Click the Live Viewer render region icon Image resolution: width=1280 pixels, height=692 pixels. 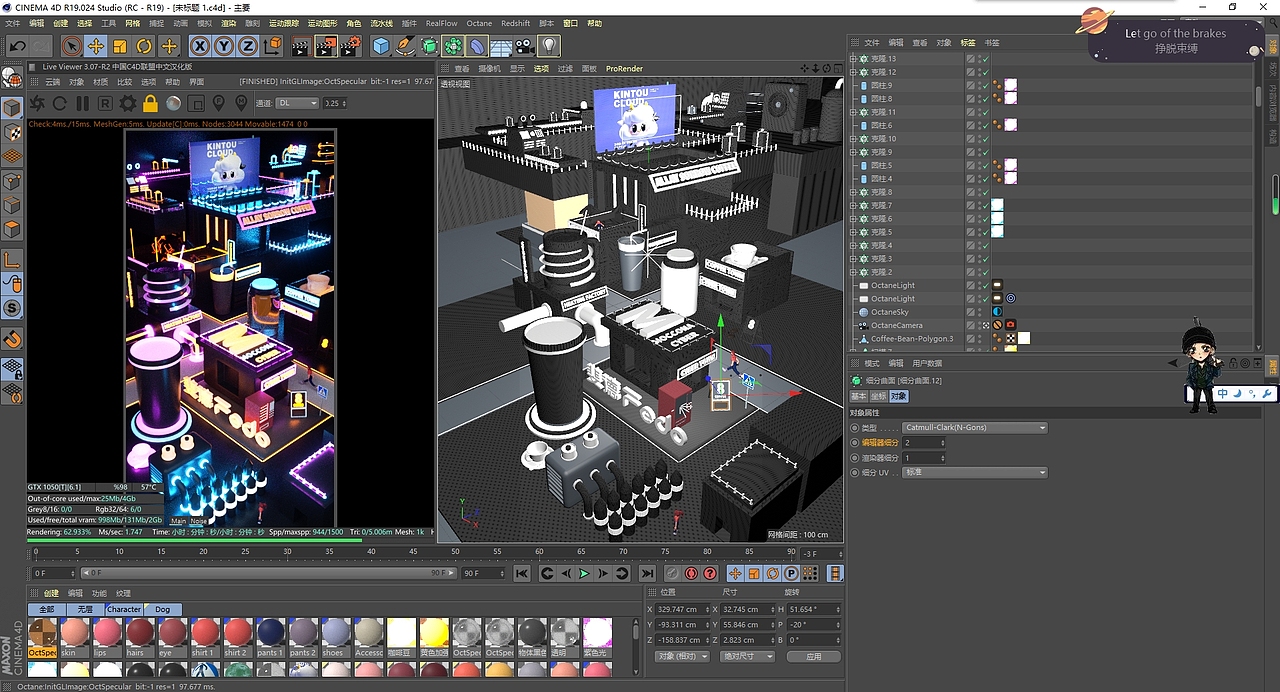(196, 103)
